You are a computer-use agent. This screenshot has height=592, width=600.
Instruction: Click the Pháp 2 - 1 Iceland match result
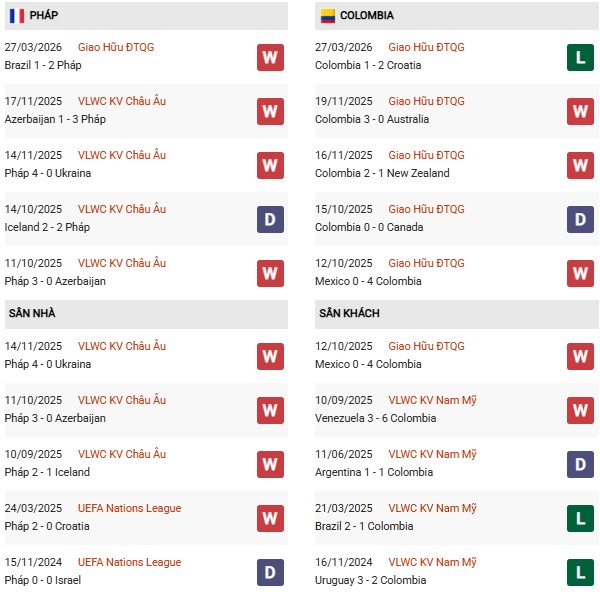click(x=47, y=472)
